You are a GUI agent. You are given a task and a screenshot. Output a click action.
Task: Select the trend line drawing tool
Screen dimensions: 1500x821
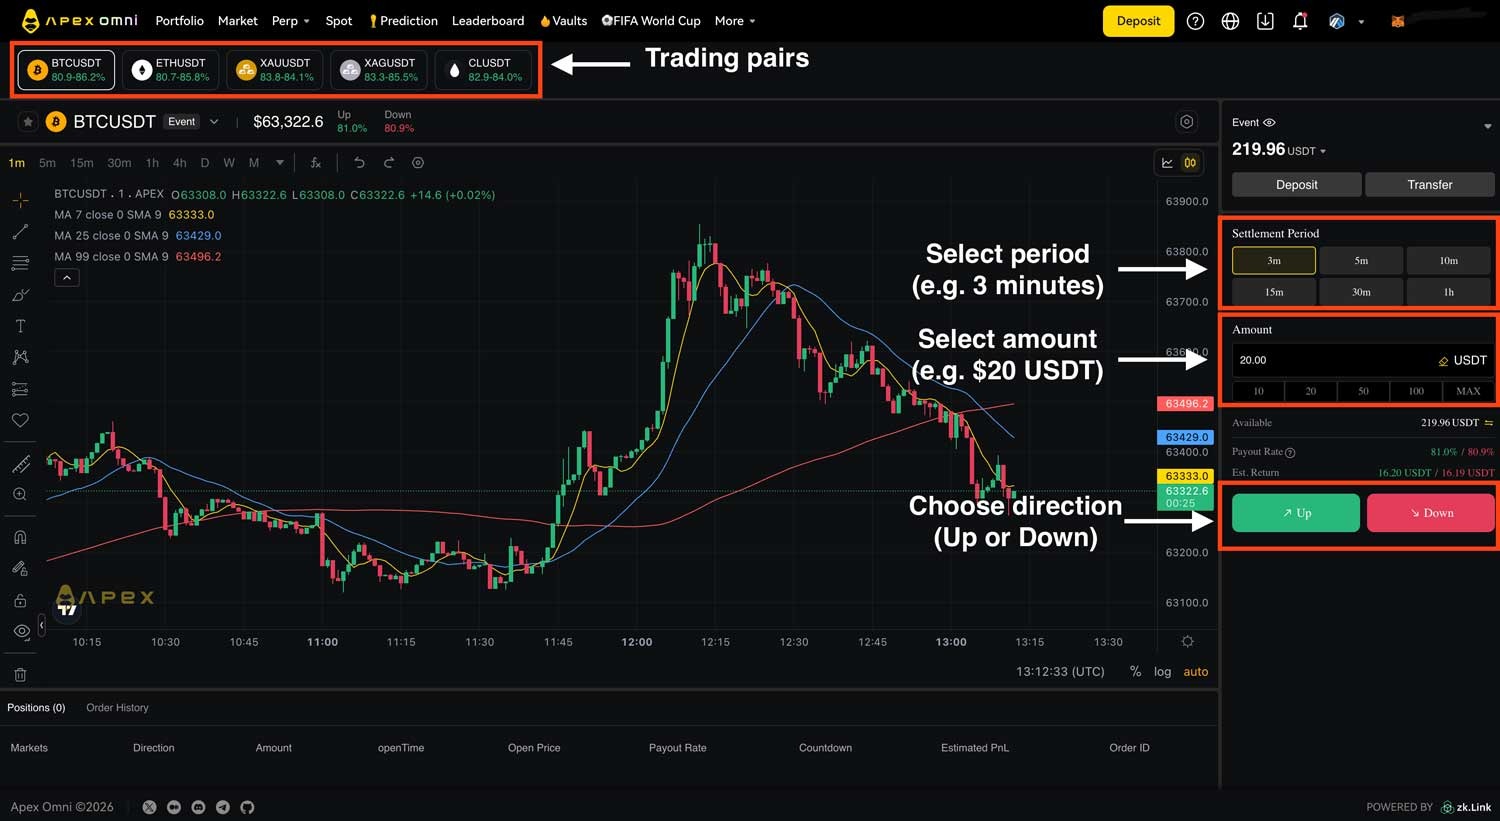[x=20, y=232]
